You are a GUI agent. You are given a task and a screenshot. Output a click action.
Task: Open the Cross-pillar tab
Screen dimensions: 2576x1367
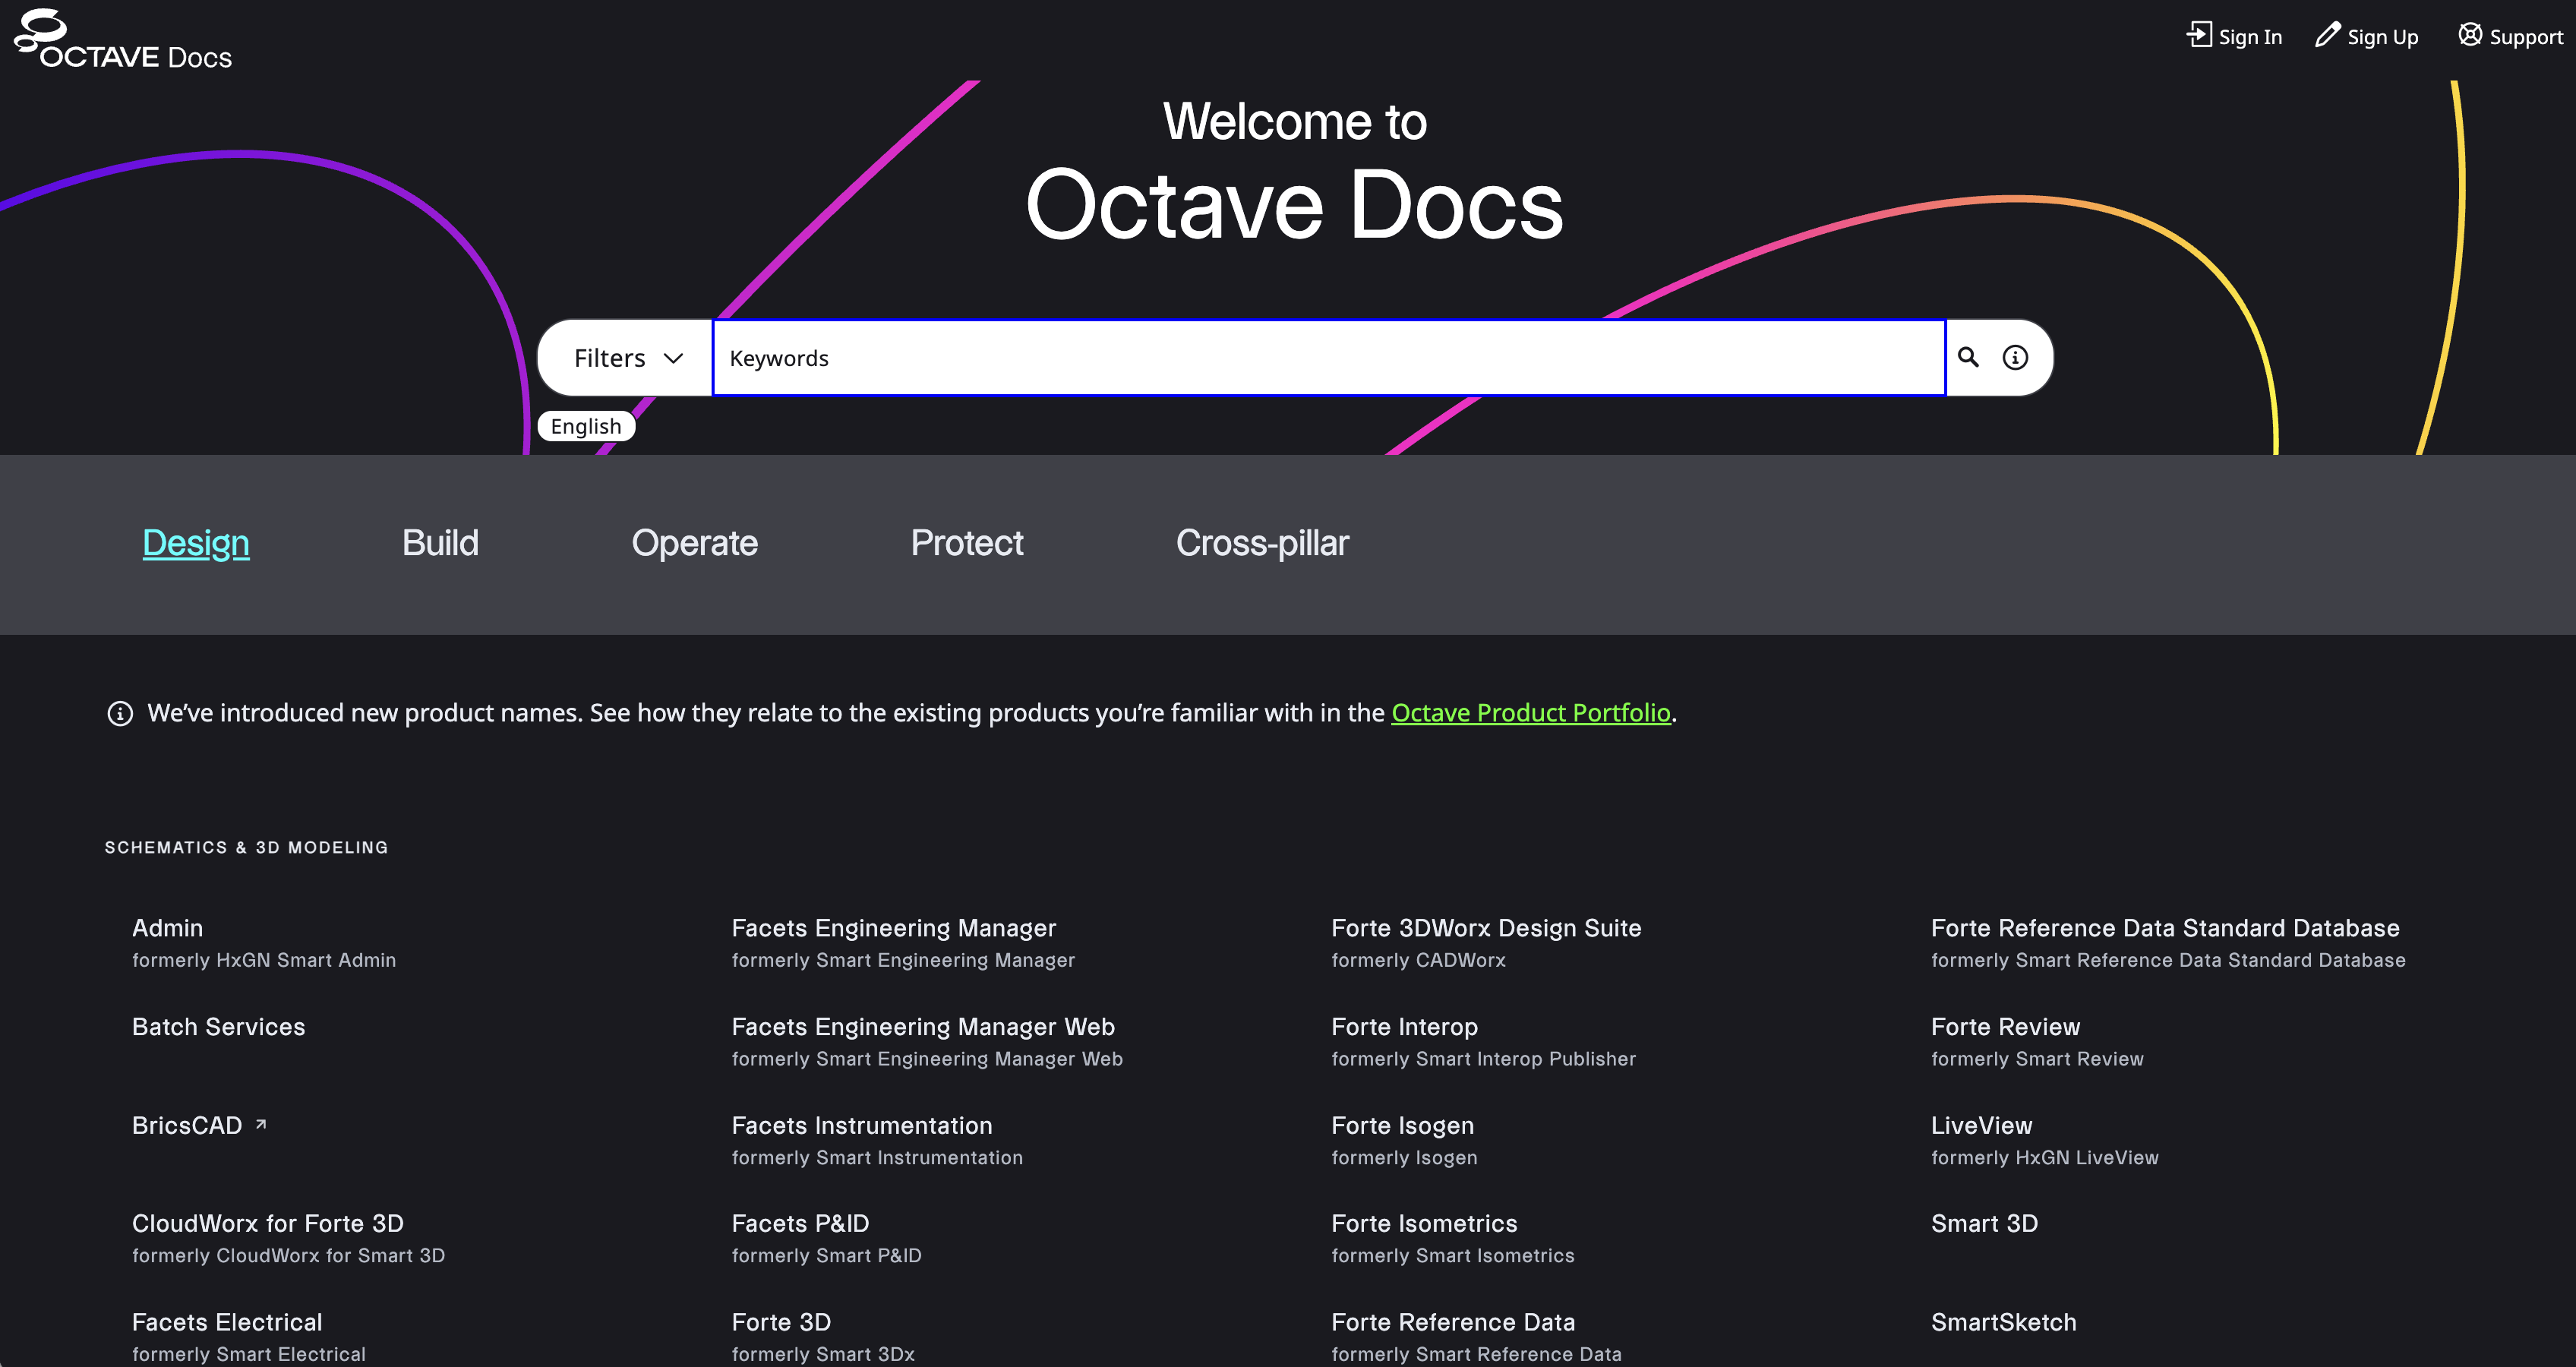click(x=1262, y=543)
